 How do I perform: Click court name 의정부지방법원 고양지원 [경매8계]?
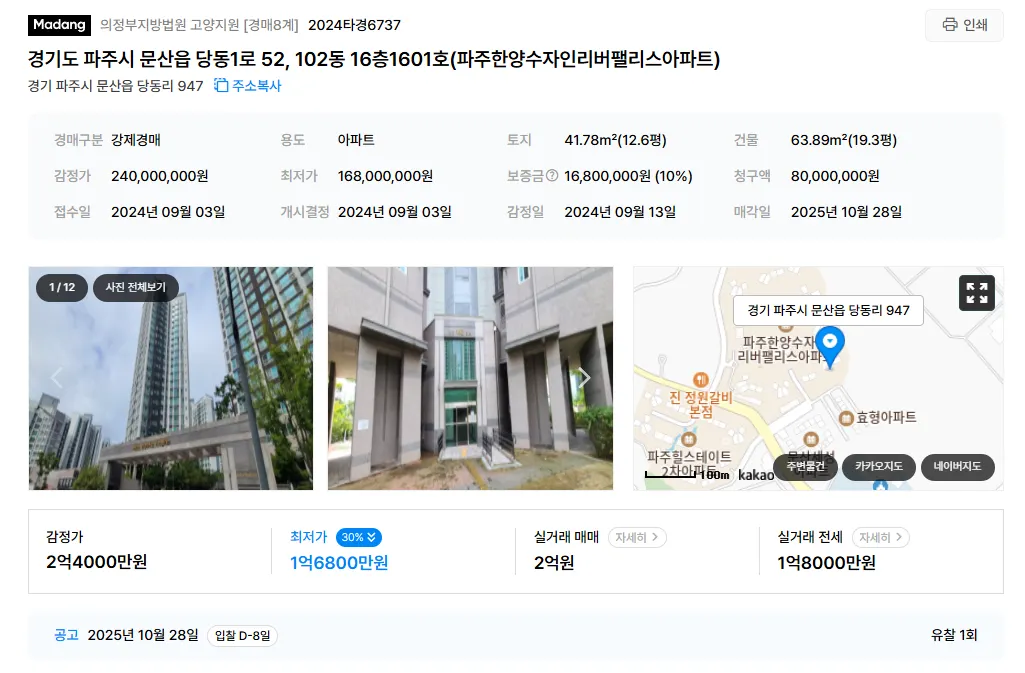tap(199, 25)
